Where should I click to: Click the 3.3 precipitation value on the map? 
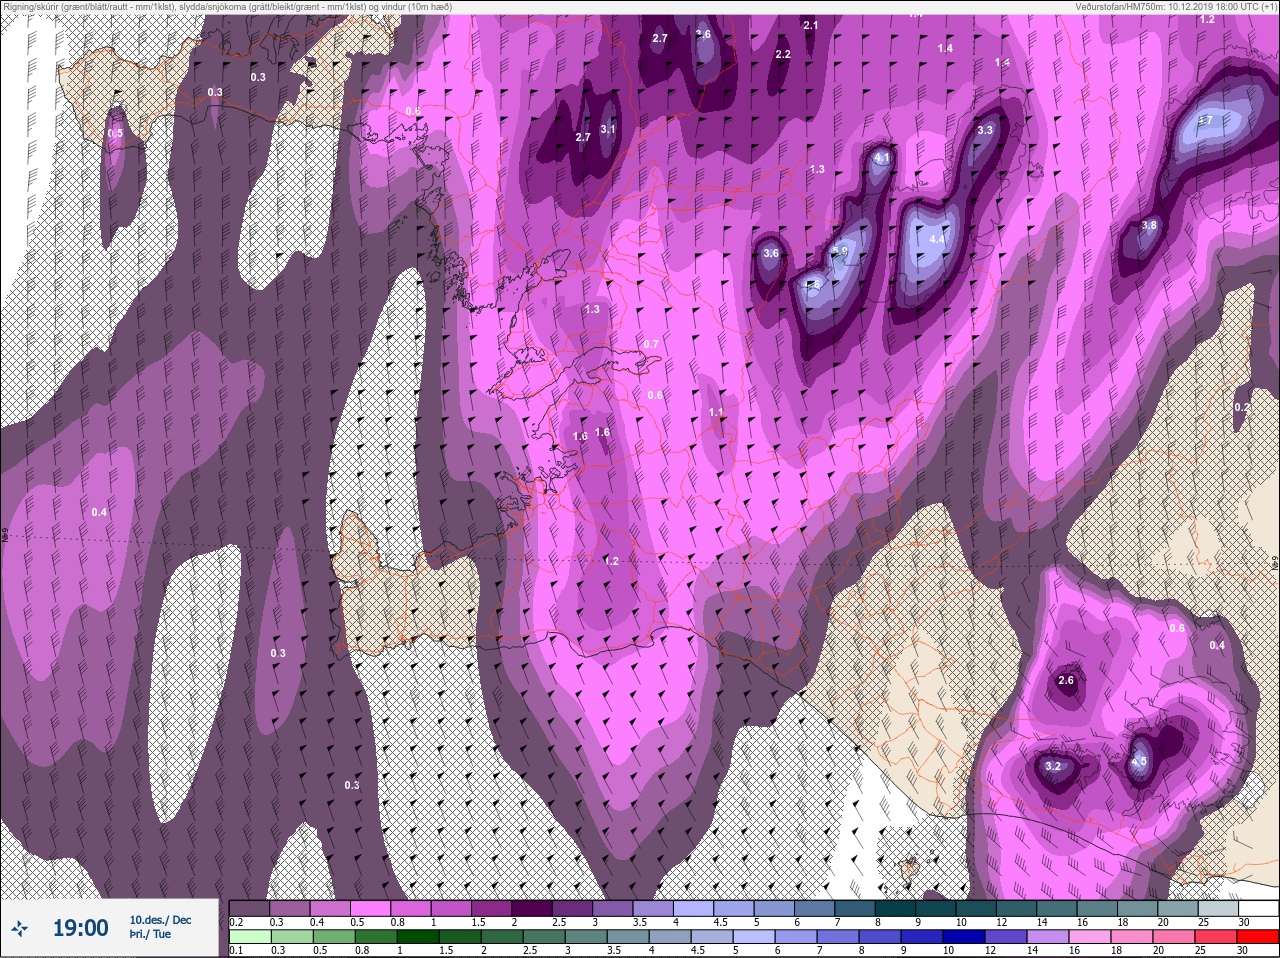click(x=985, y=130)
